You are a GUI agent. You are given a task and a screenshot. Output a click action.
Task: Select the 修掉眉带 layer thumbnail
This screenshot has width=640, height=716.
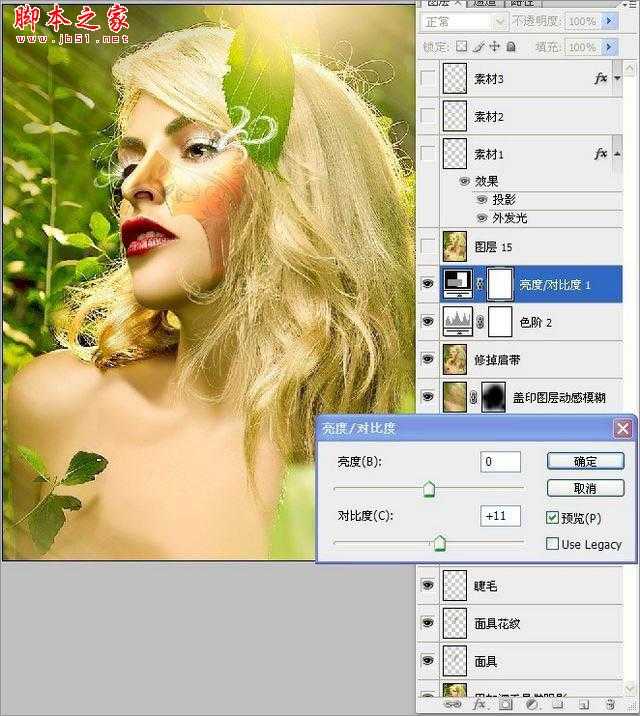455,359
